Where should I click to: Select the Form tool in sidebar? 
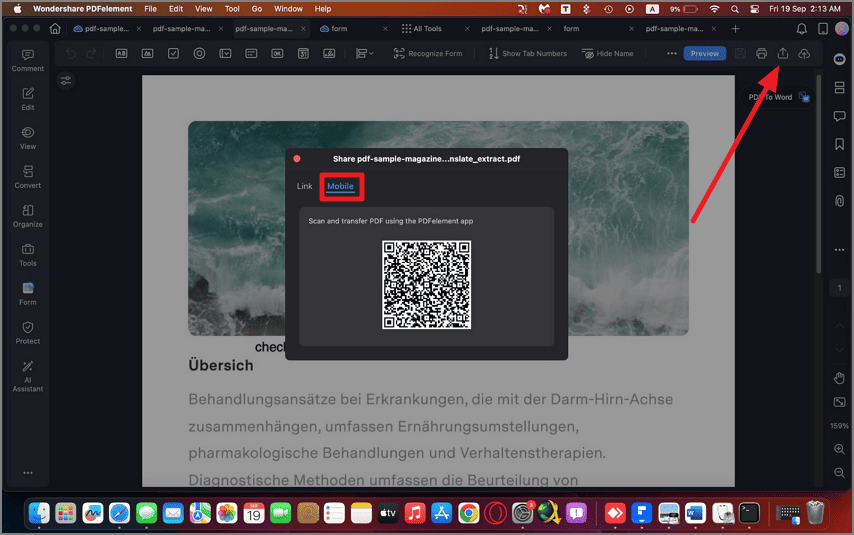tap(28, 294)
